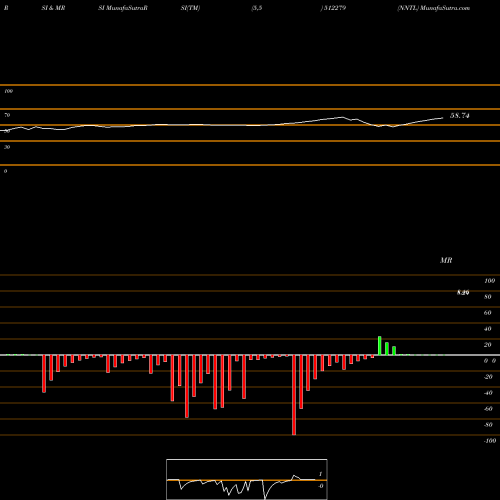Click the '(NNTL) MunafaSutra.com' label
This screenshot has width=500, height=500.
pos(434,8)
